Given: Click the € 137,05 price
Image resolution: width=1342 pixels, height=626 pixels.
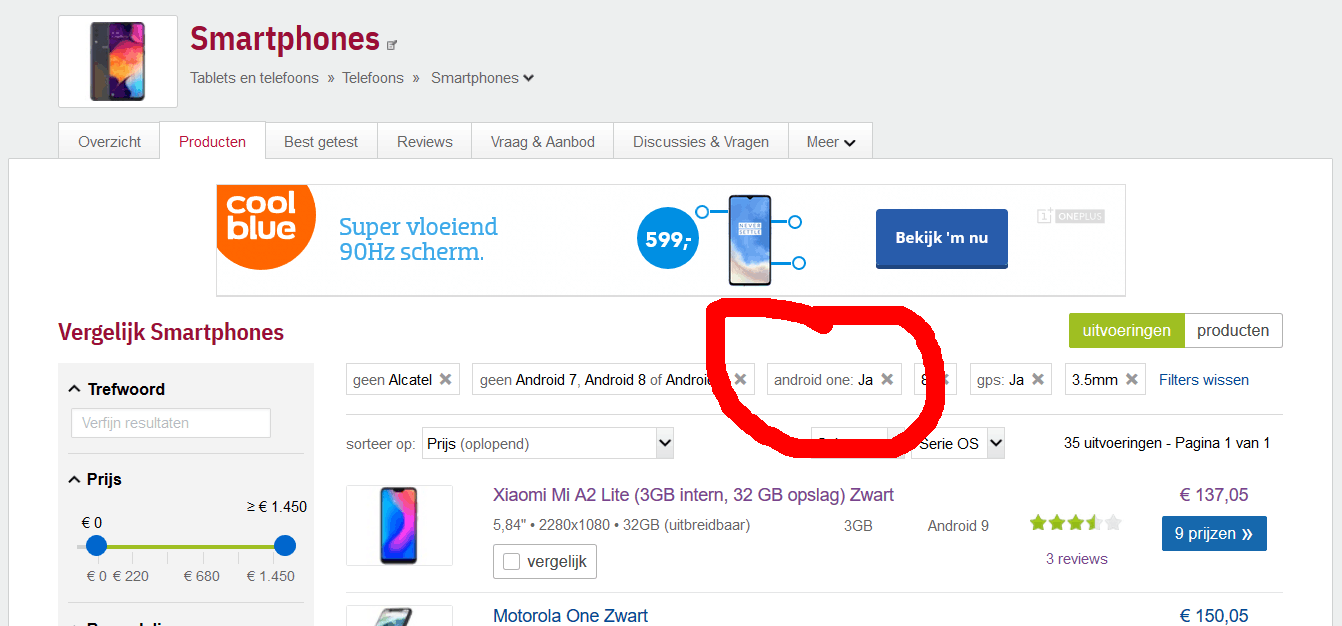Looking at the screenshot, I should coord(1214,495).
